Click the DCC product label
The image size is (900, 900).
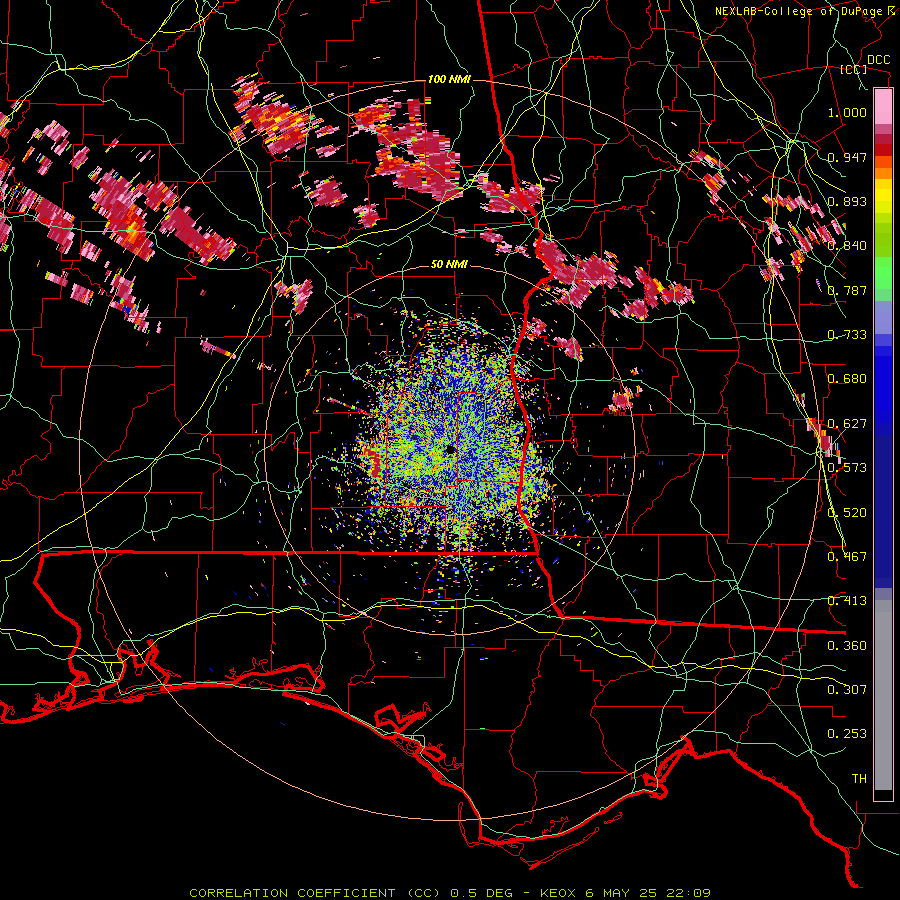point(878,60)
